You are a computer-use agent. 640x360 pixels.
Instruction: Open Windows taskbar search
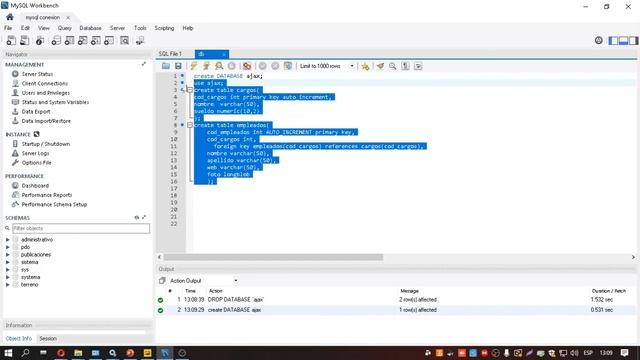point(25,353)
